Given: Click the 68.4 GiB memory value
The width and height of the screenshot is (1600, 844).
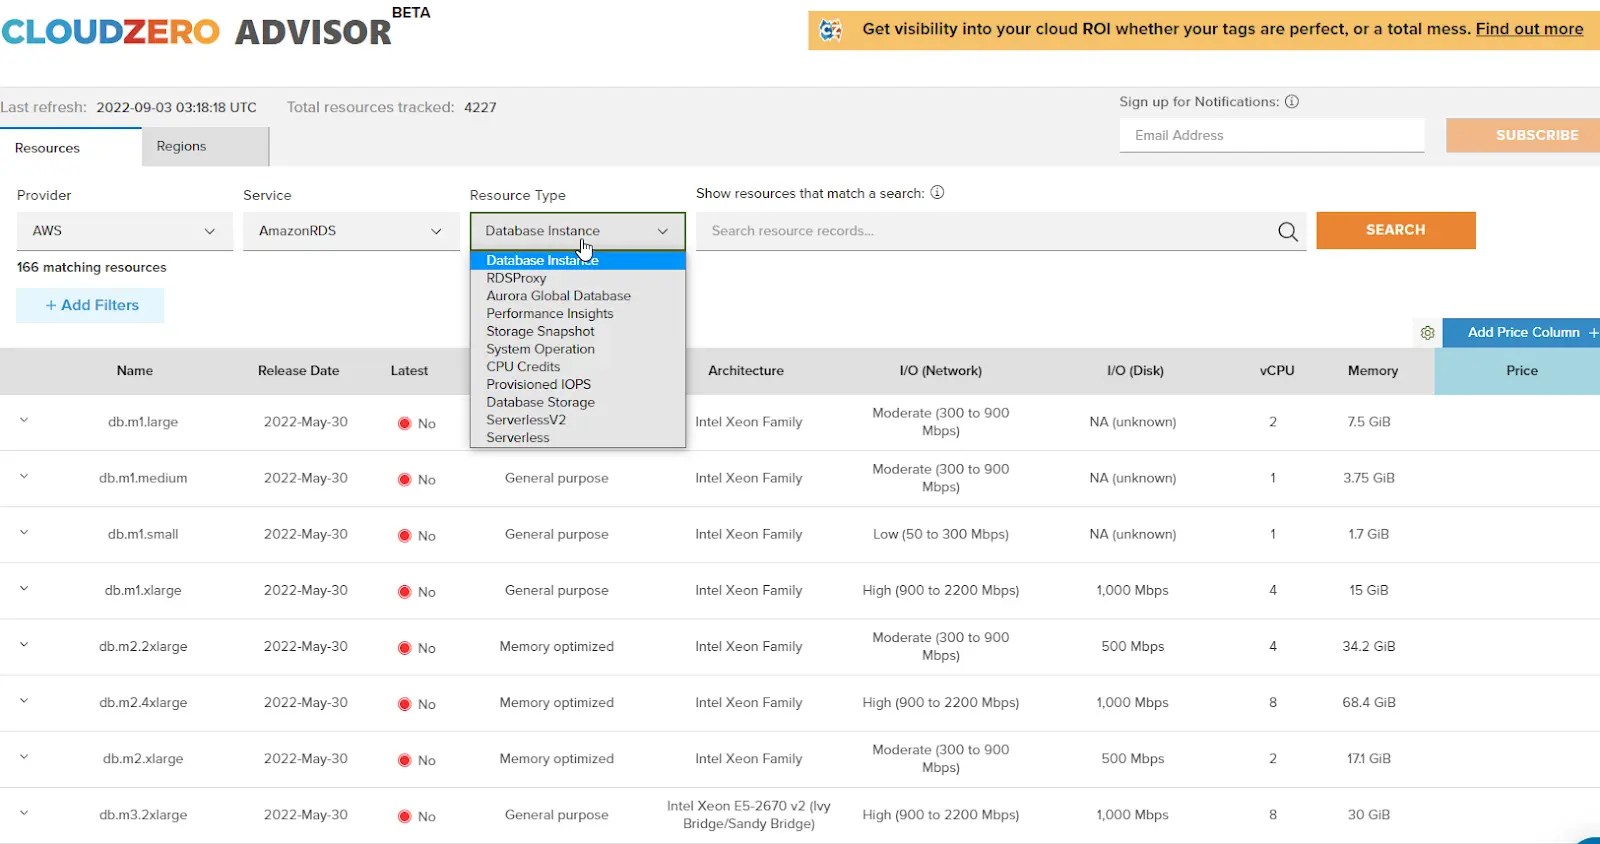Looking at the screenshot, I should click(1369, 703).
